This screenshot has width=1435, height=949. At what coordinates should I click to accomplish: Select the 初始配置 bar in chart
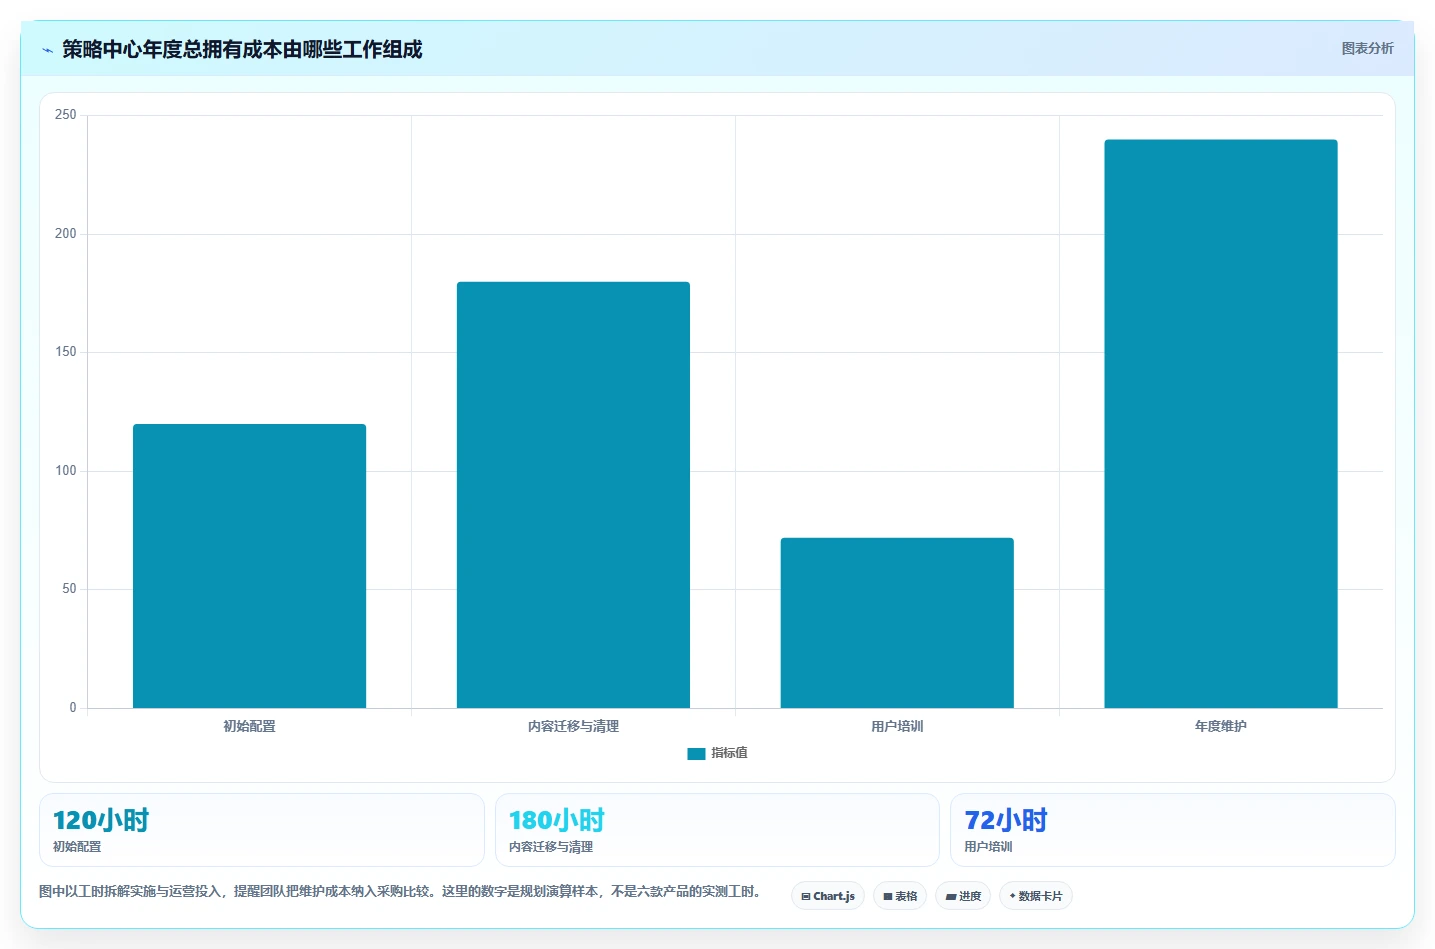tap(249, 566)
